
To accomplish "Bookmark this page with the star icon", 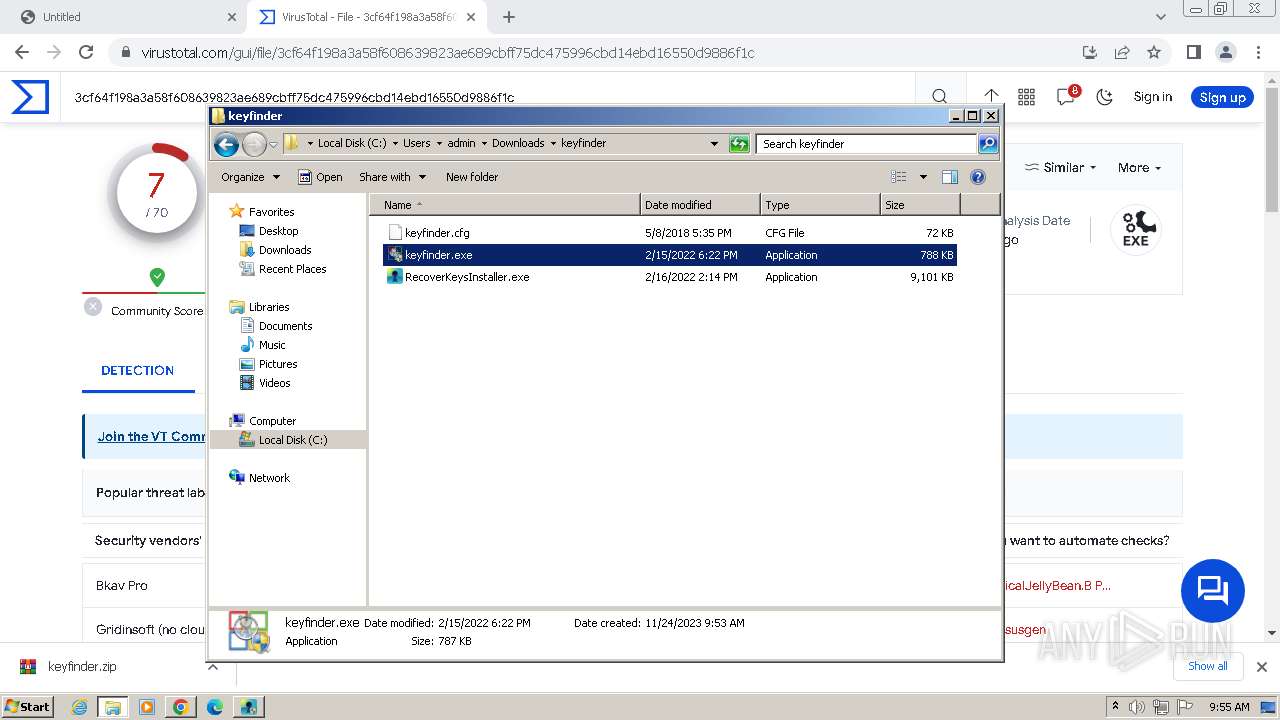I will [1154, 52].
